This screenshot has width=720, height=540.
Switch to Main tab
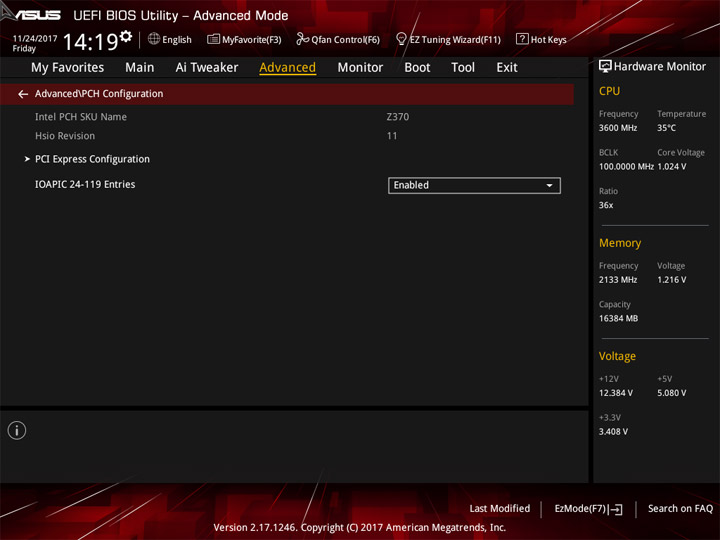coord(140,68)
